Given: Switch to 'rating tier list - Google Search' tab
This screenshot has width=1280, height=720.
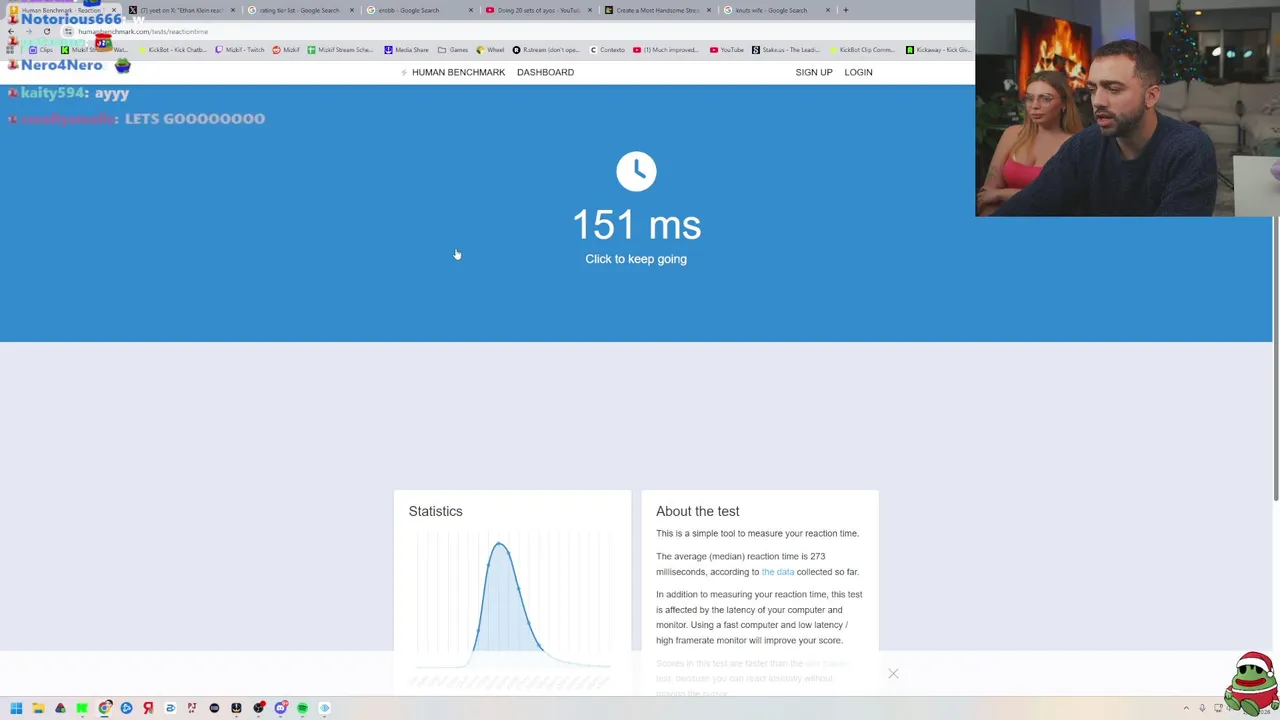Looking at the screenshot, I should pyautogui.click(x=299, y=10).
